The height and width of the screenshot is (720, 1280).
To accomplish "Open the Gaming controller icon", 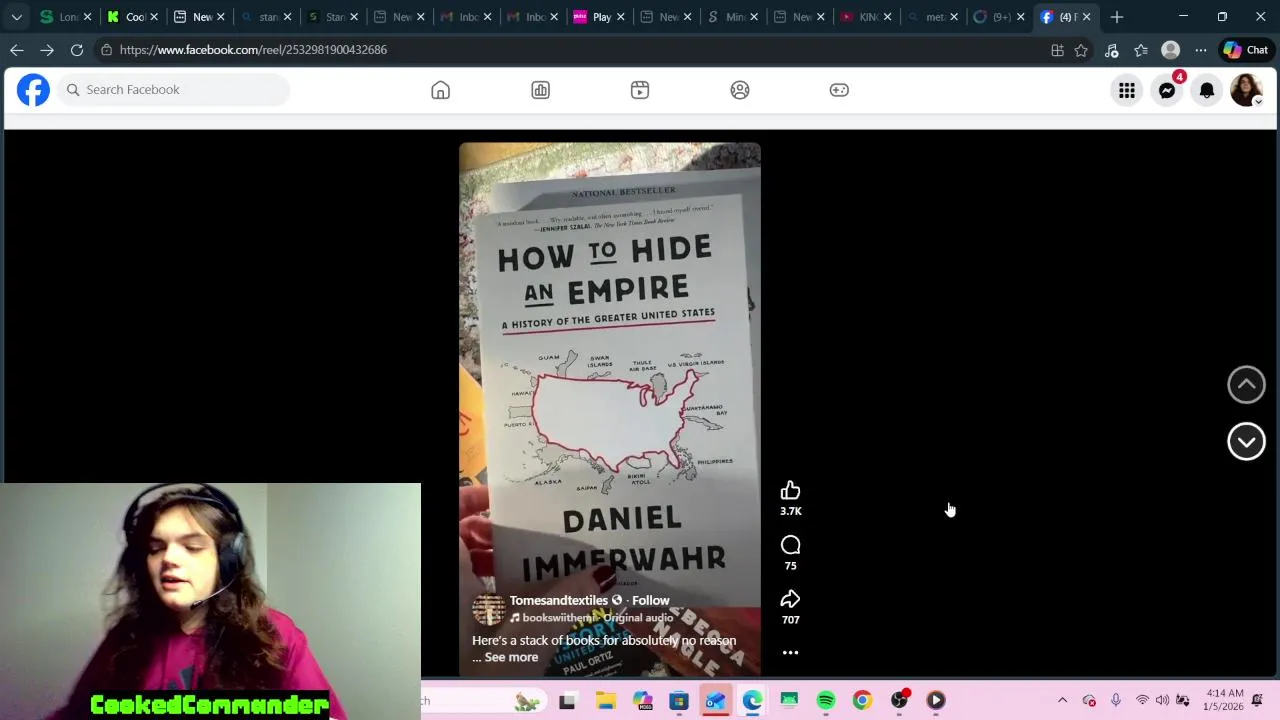I will click(x=839, y=90).
